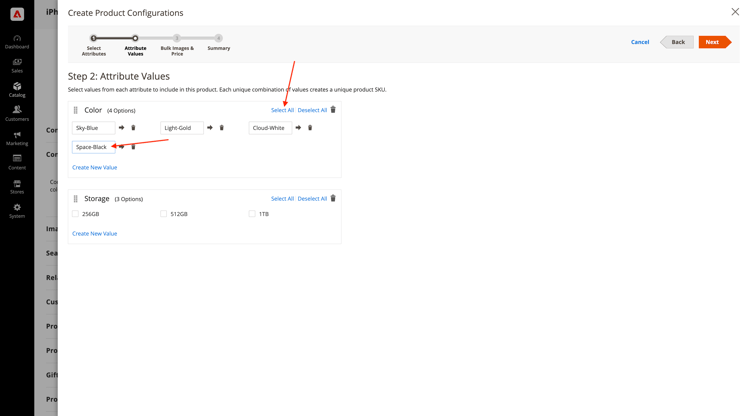Deselect All Storage options
The image size is (750, 416).
tap(312, 198)
